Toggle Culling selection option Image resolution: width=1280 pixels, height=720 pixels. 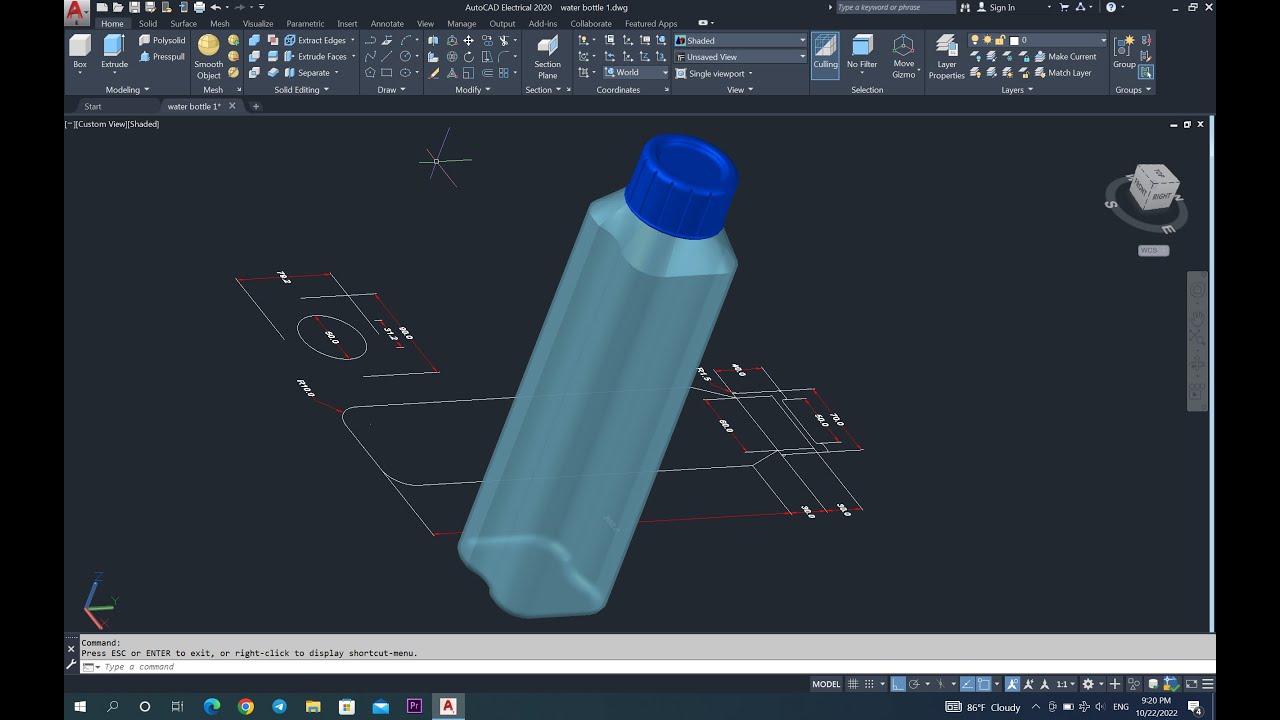(825, 55)
